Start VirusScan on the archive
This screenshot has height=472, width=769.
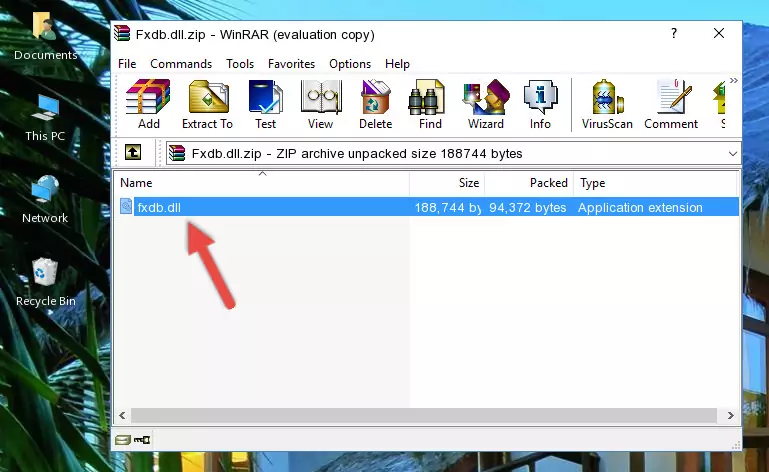pyautogui.click(x=607, y=105)
